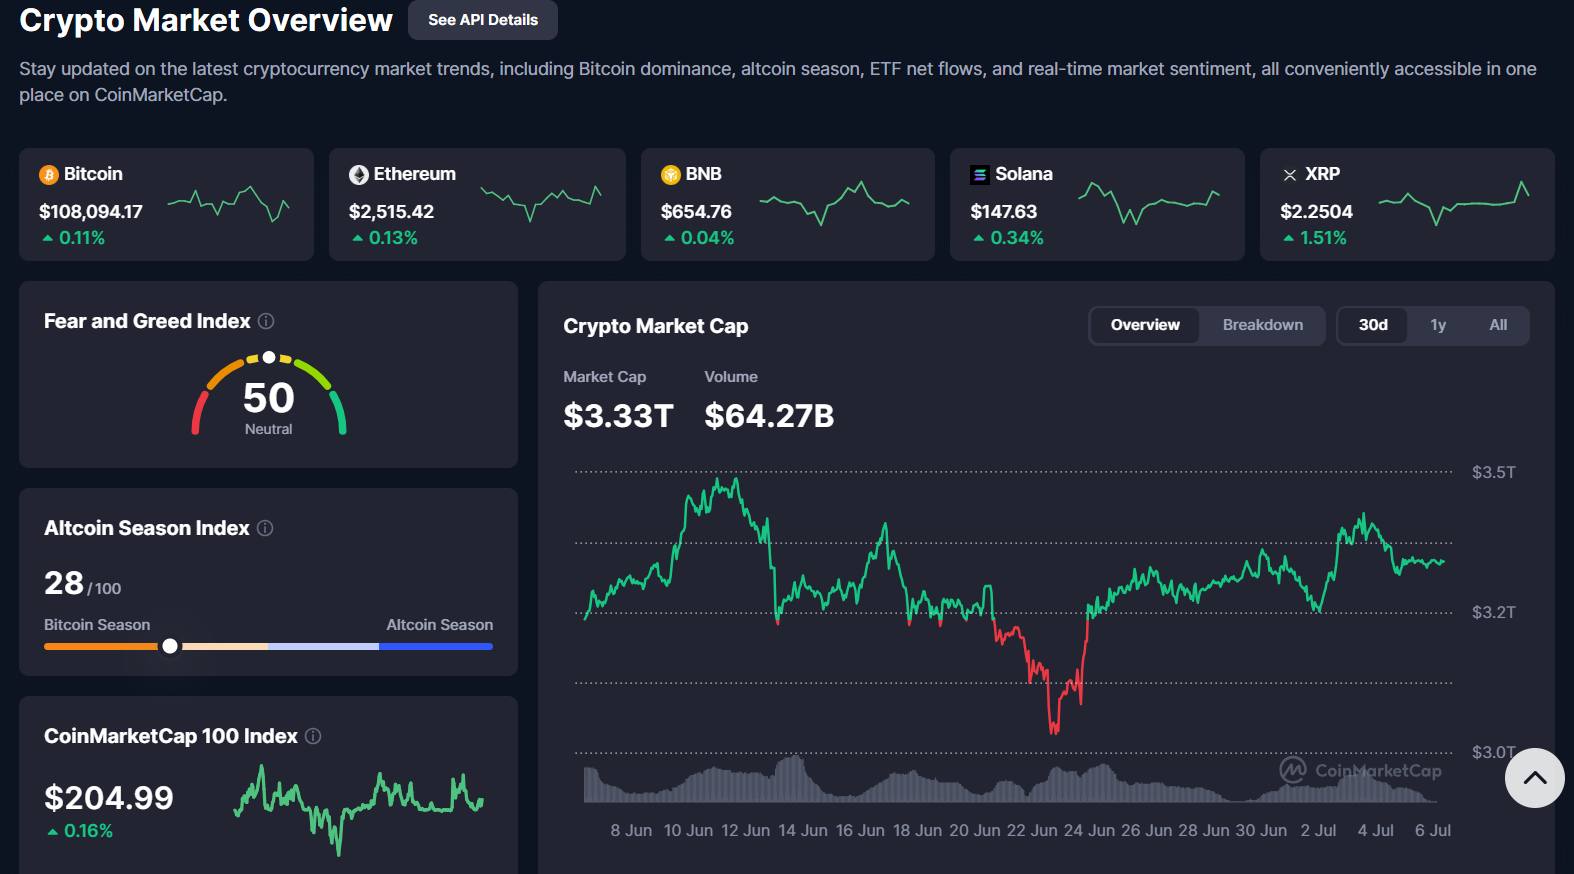This screenshot has height=874, width=1574.
Task: Click the BNB logo icon
Action: [x=671, y=175]
